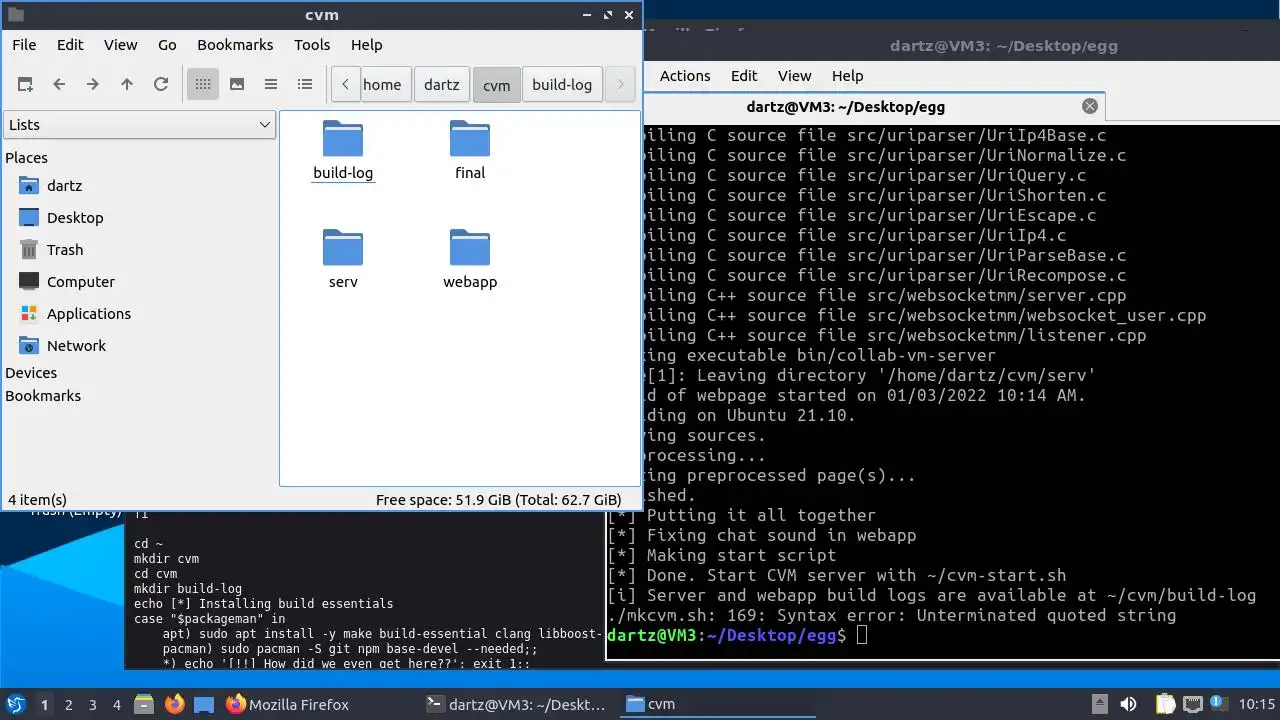Go back to the previous folder
The width and height of the screenshot is (1280, 720).
click(59, 85)
